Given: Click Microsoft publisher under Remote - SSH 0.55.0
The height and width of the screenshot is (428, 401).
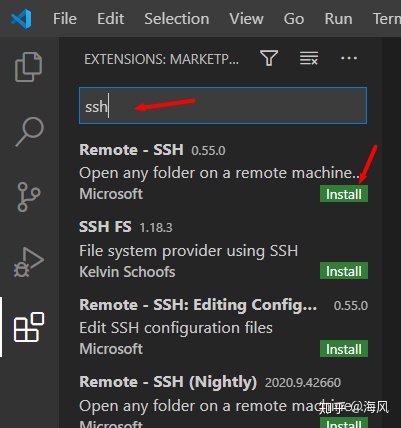Looking at the screenshot, I should click(x=111, y=194).
